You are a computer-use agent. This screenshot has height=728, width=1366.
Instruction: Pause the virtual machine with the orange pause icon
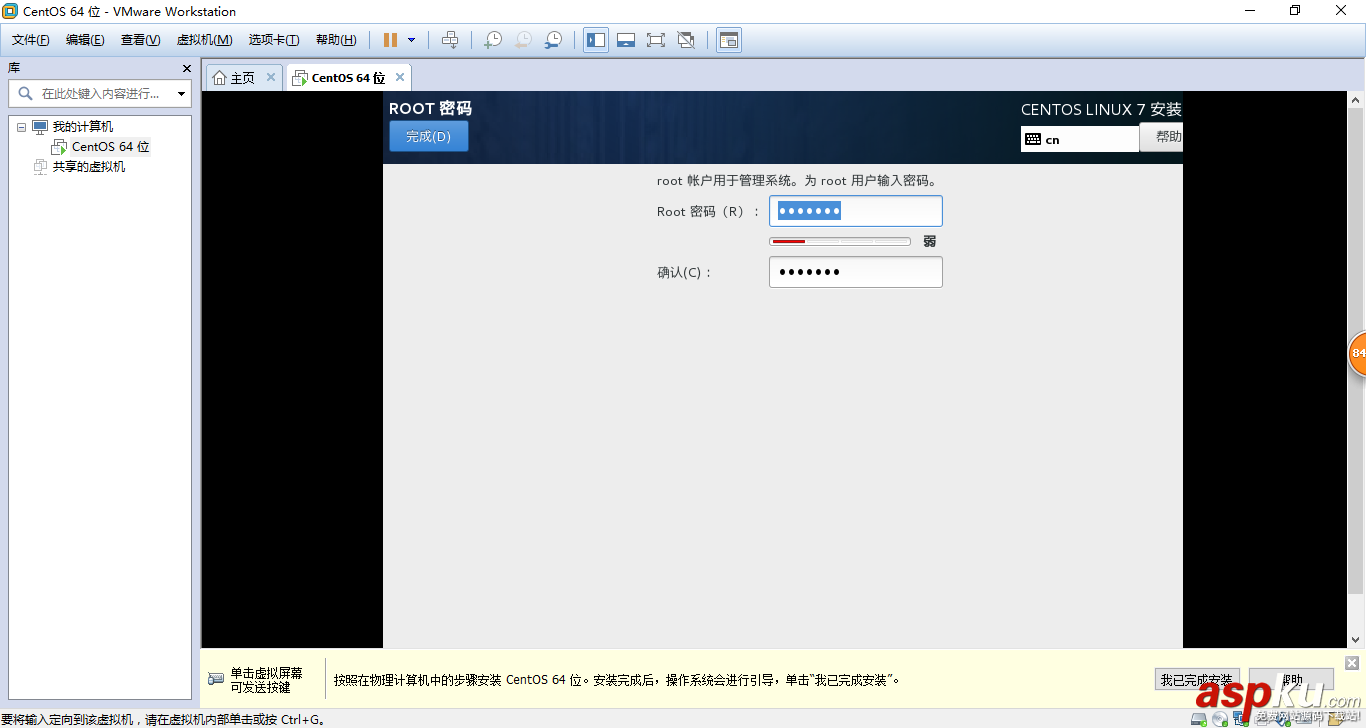[x=390, y=40]
